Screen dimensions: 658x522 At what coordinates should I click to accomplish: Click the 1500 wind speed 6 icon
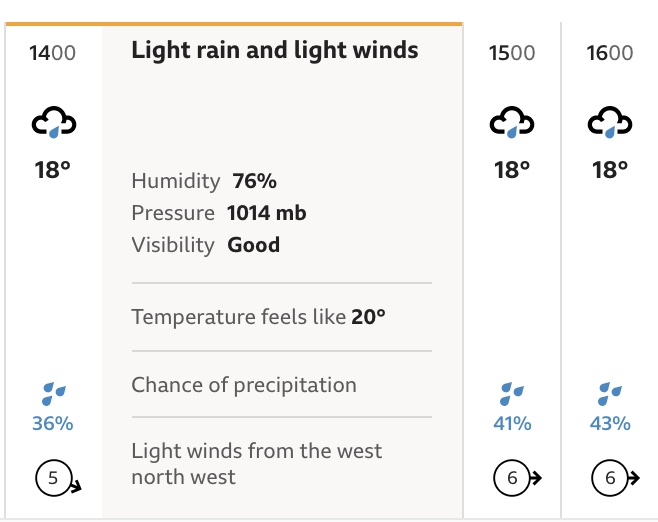pos(517,478)
